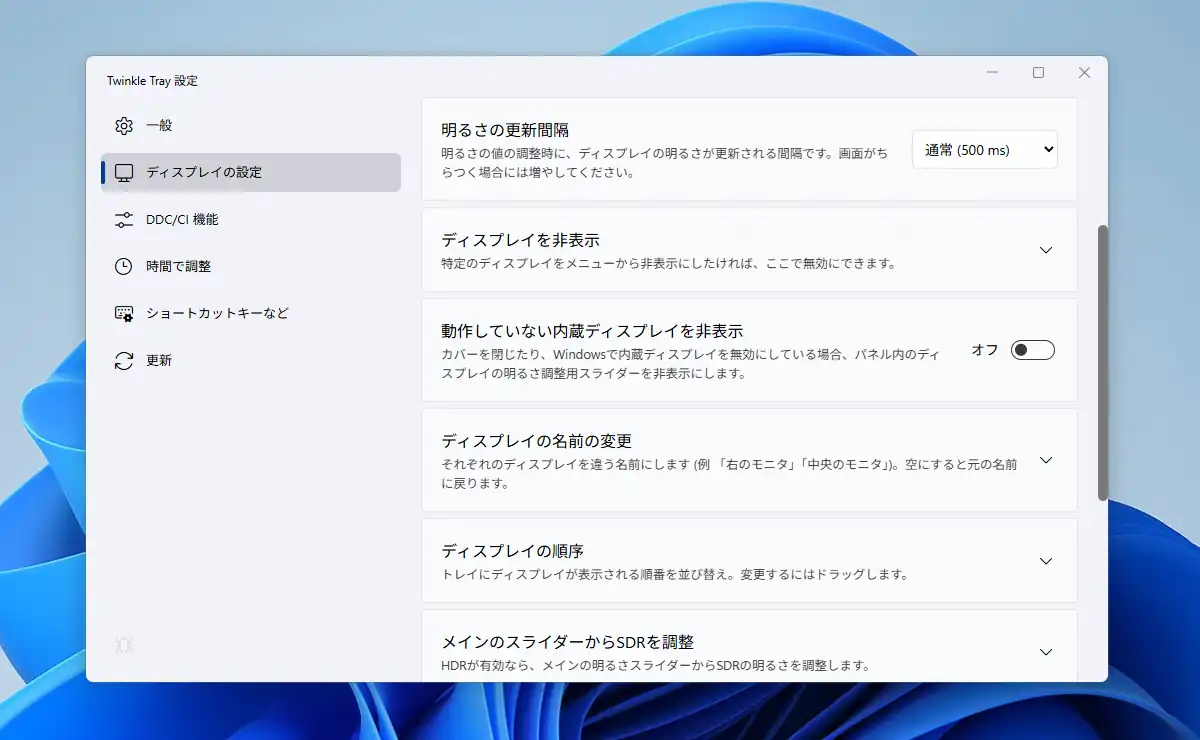
Task: Click the gear icon beside 一般
Action: [x=124, y=126]
